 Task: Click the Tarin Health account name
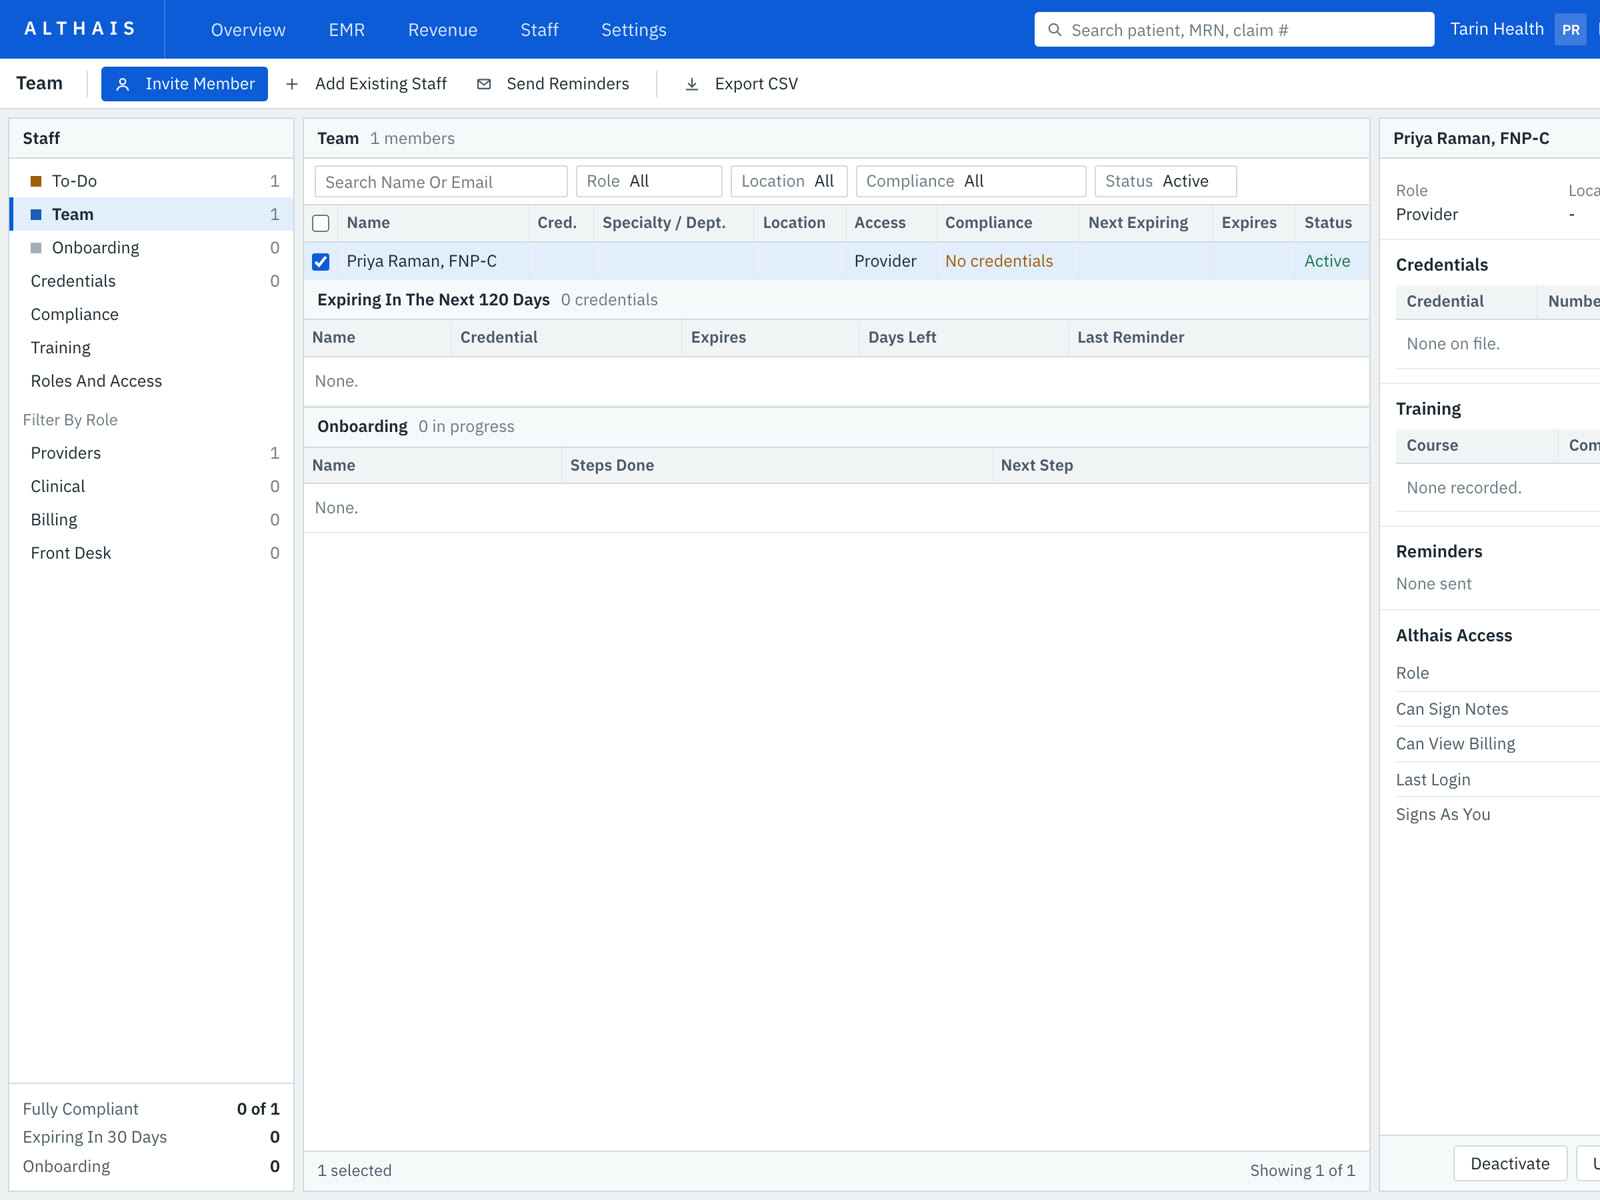tap(1497, 29)
